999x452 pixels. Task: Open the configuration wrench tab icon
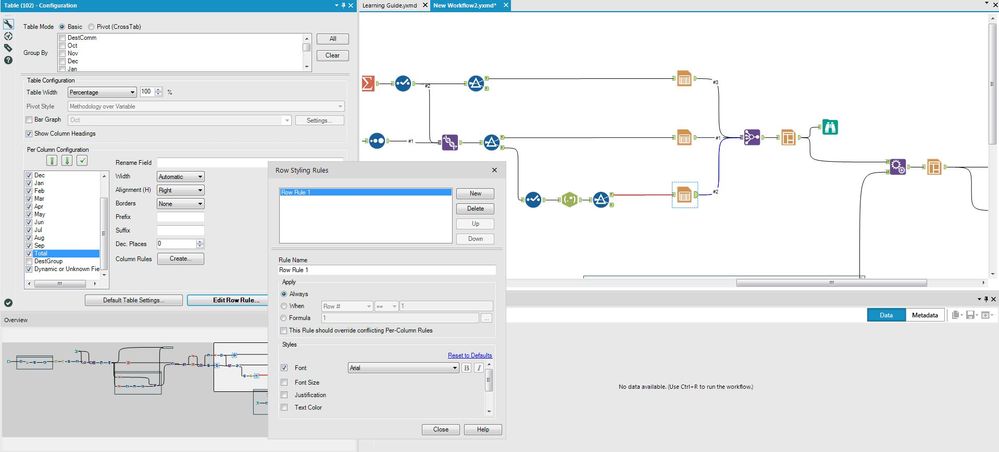[8, 24]
